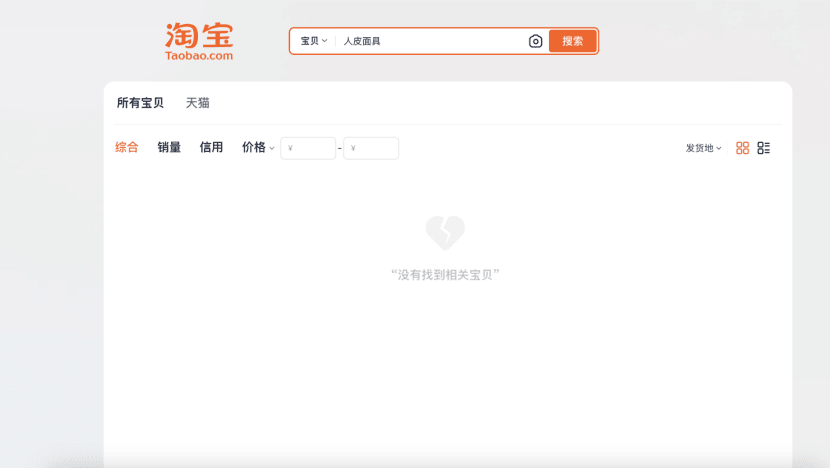Click the Taobao.com text under logo
This screenshot has width=830, height=468.
coord(199,56)
